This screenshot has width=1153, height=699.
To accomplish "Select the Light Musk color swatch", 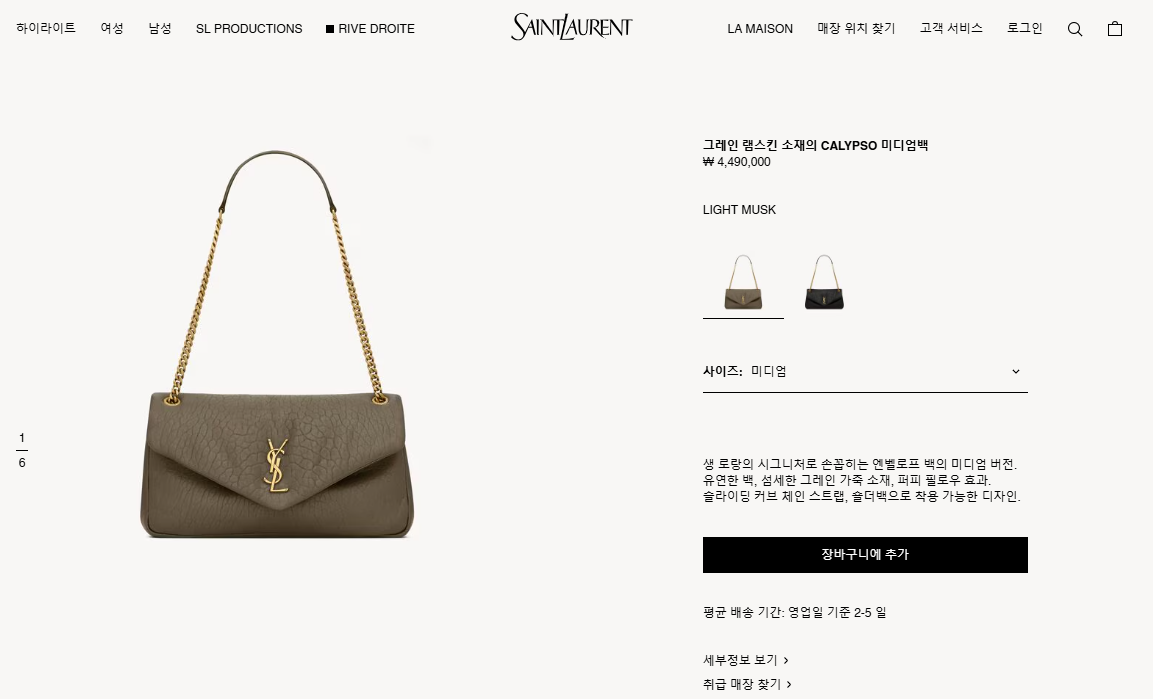I will point(743,282).
